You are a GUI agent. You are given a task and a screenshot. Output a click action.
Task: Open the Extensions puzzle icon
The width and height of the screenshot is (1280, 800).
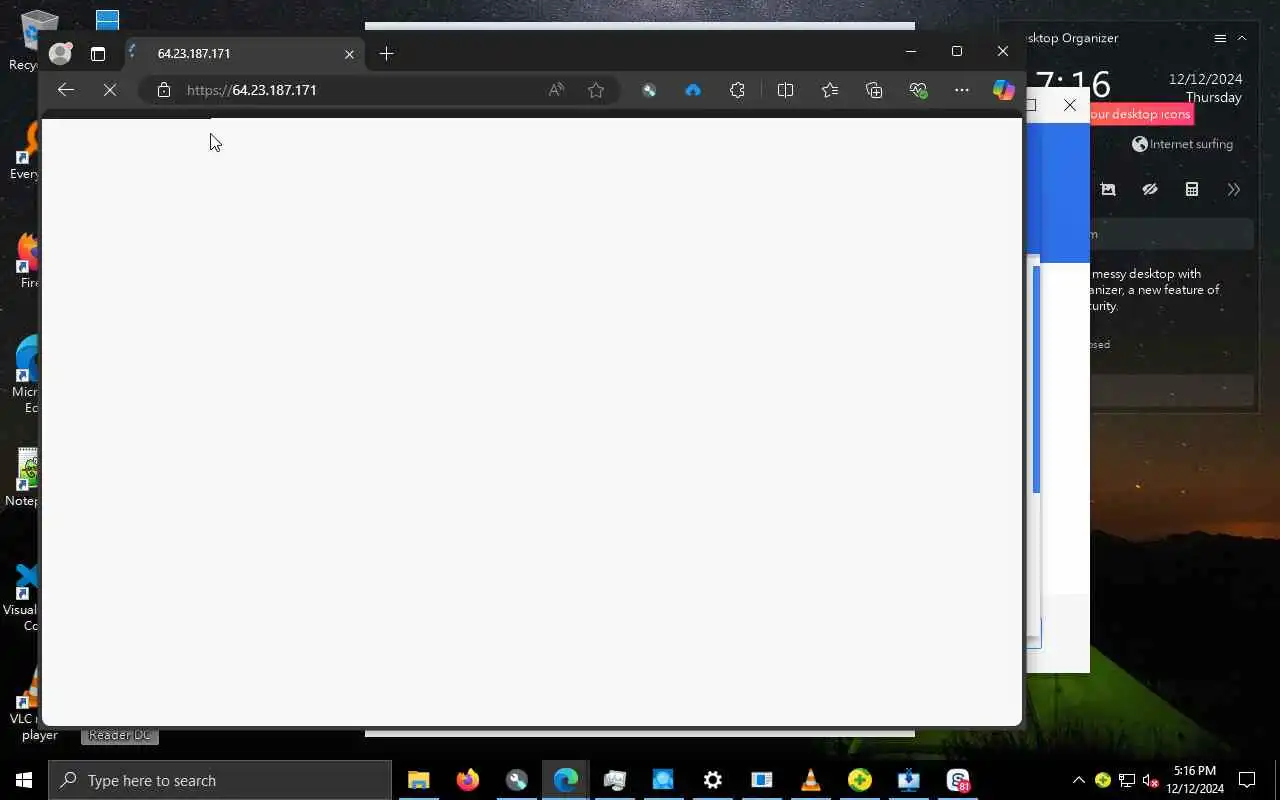737,90
